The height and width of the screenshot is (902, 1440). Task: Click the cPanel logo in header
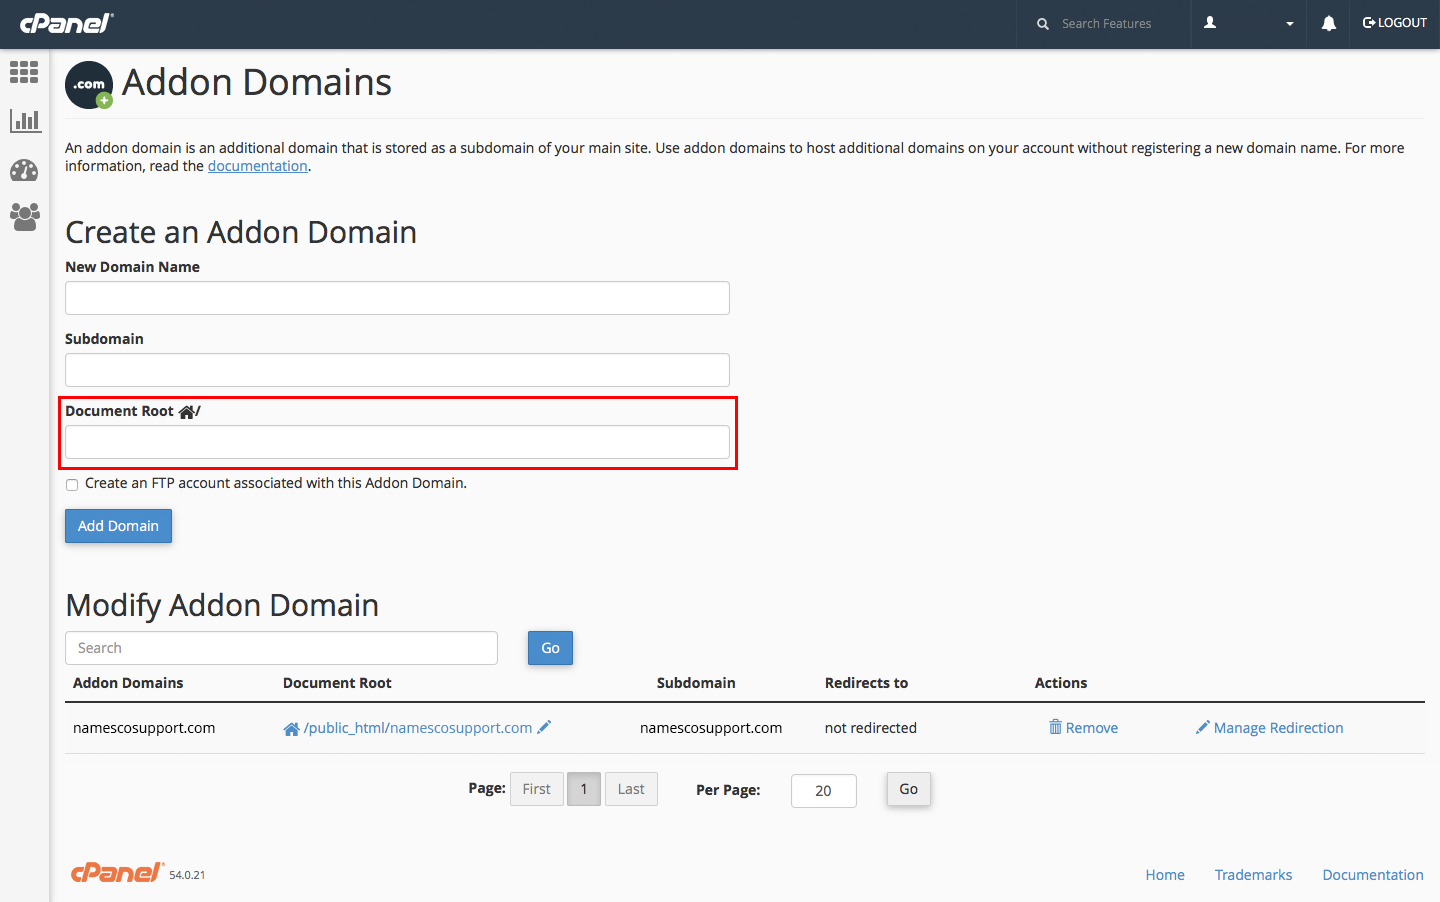(66, 23)
